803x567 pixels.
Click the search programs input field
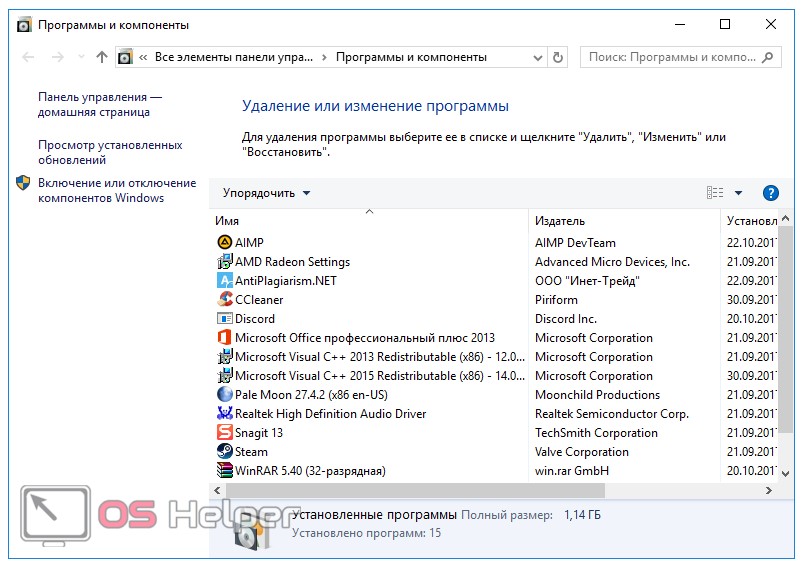(670, 57)
